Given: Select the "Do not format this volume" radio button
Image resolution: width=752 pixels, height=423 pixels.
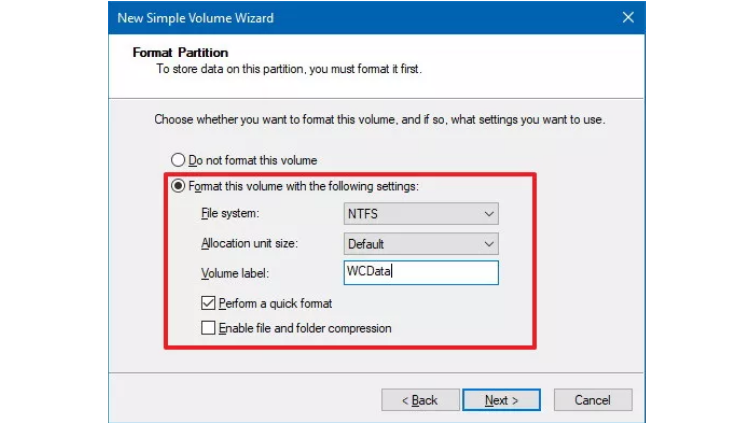Looking at the screenshot, I should (x=179, y=160).
